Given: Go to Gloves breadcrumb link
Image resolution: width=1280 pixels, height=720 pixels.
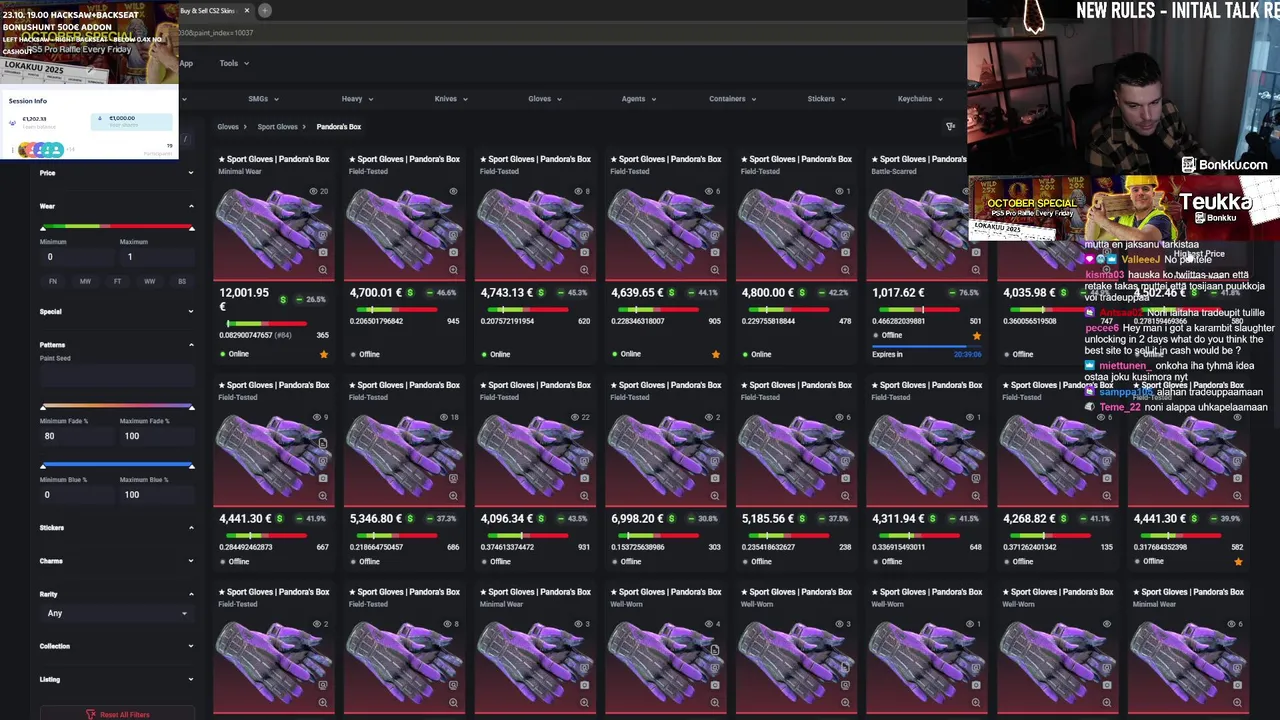Looking at the screenshot, I should tap(228, 127).
